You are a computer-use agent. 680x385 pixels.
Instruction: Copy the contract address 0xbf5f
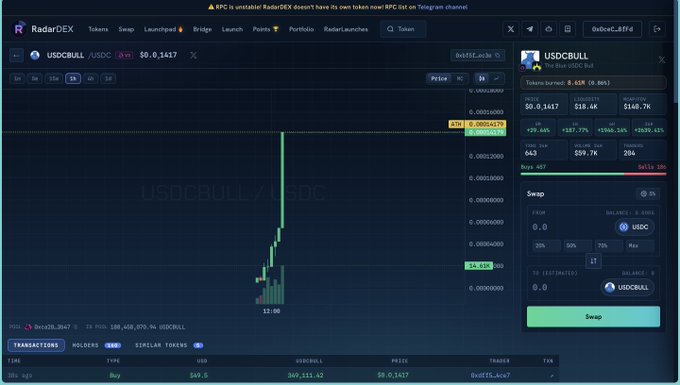(477, 55)
